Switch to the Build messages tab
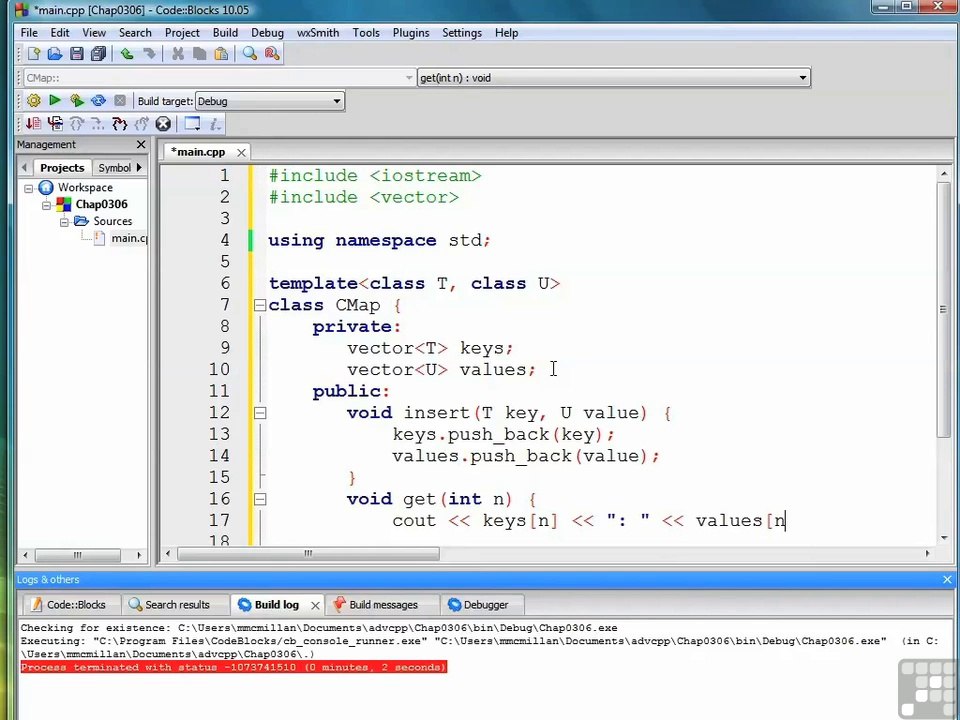 (383, 605)
